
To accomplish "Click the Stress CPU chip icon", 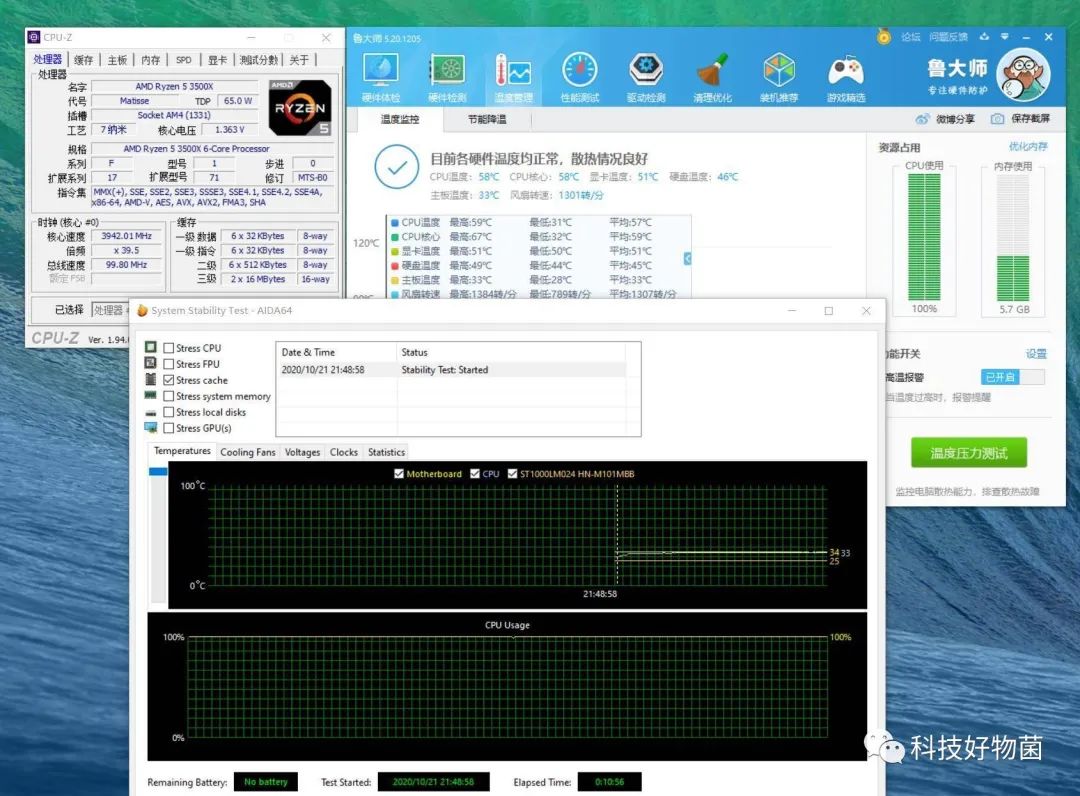I will (151, 347).
